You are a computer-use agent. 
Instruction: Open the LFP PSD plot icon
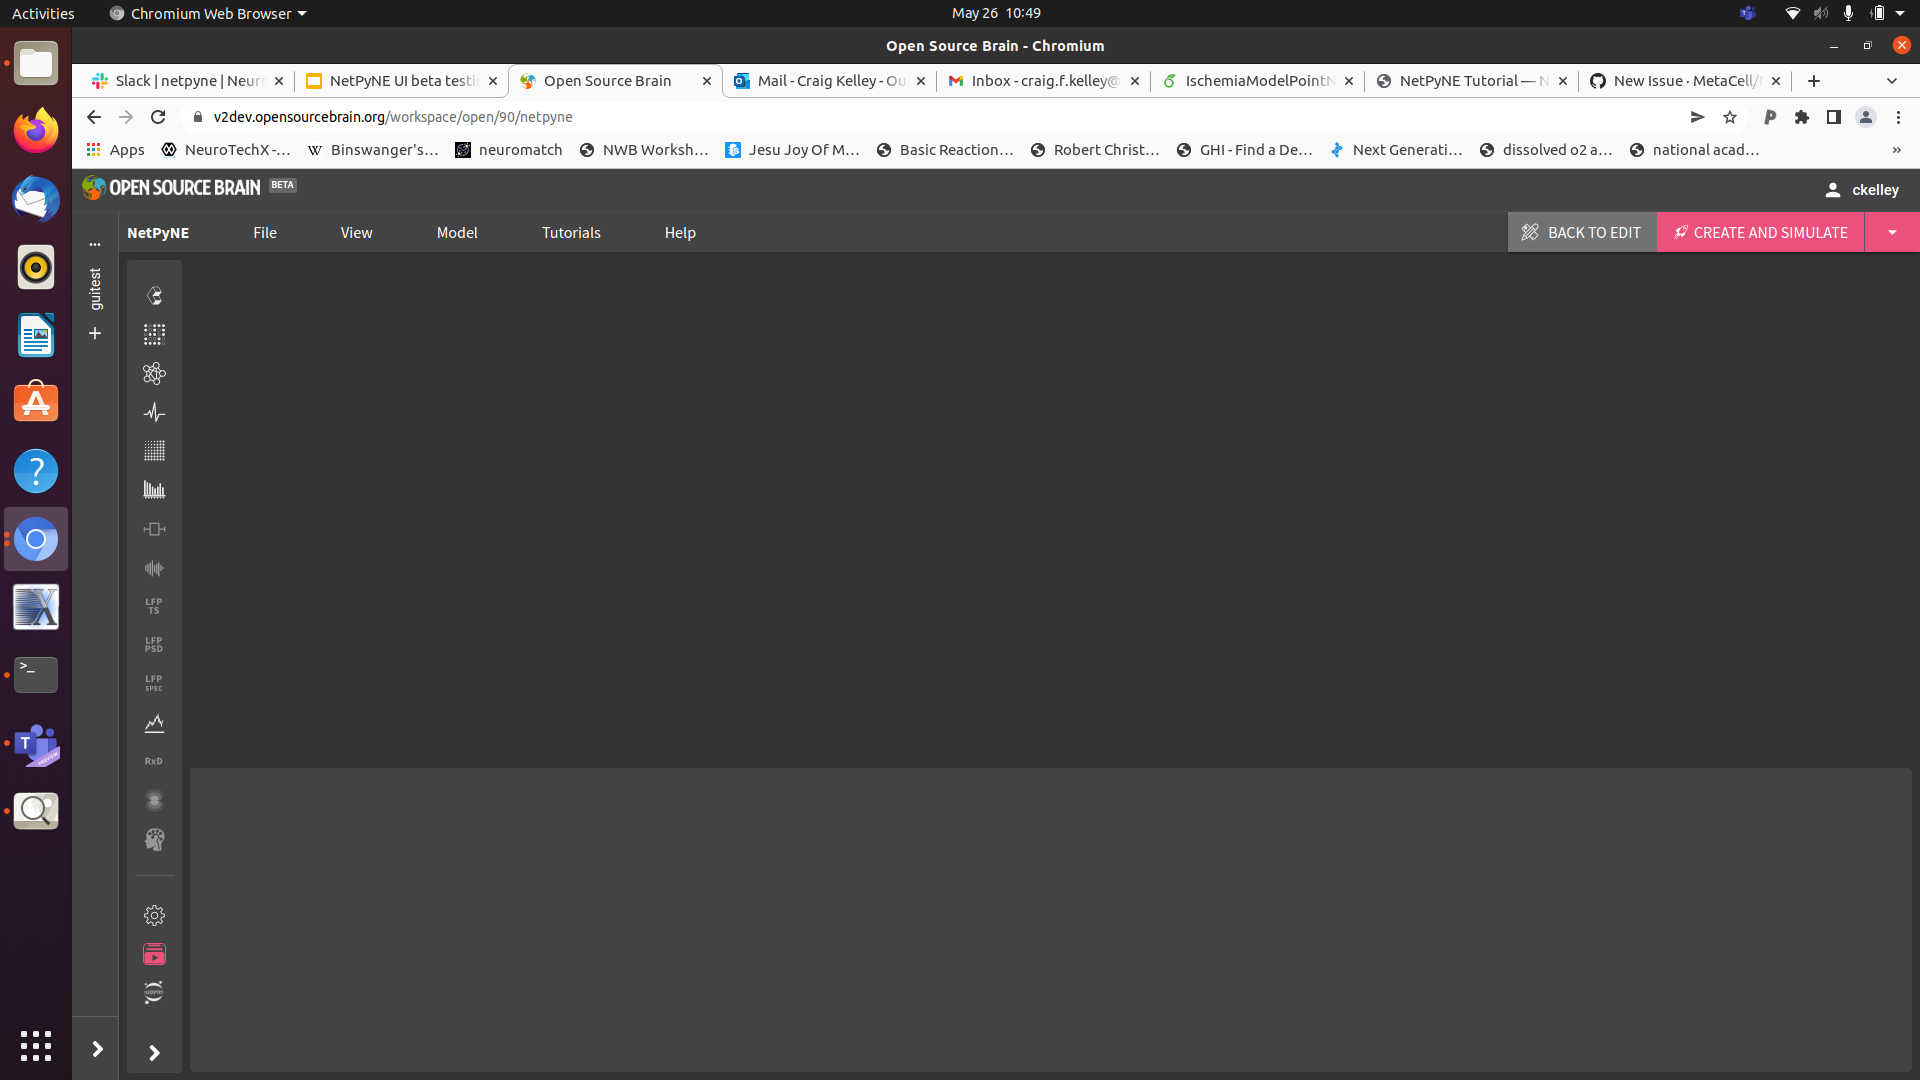pos(154,645)
